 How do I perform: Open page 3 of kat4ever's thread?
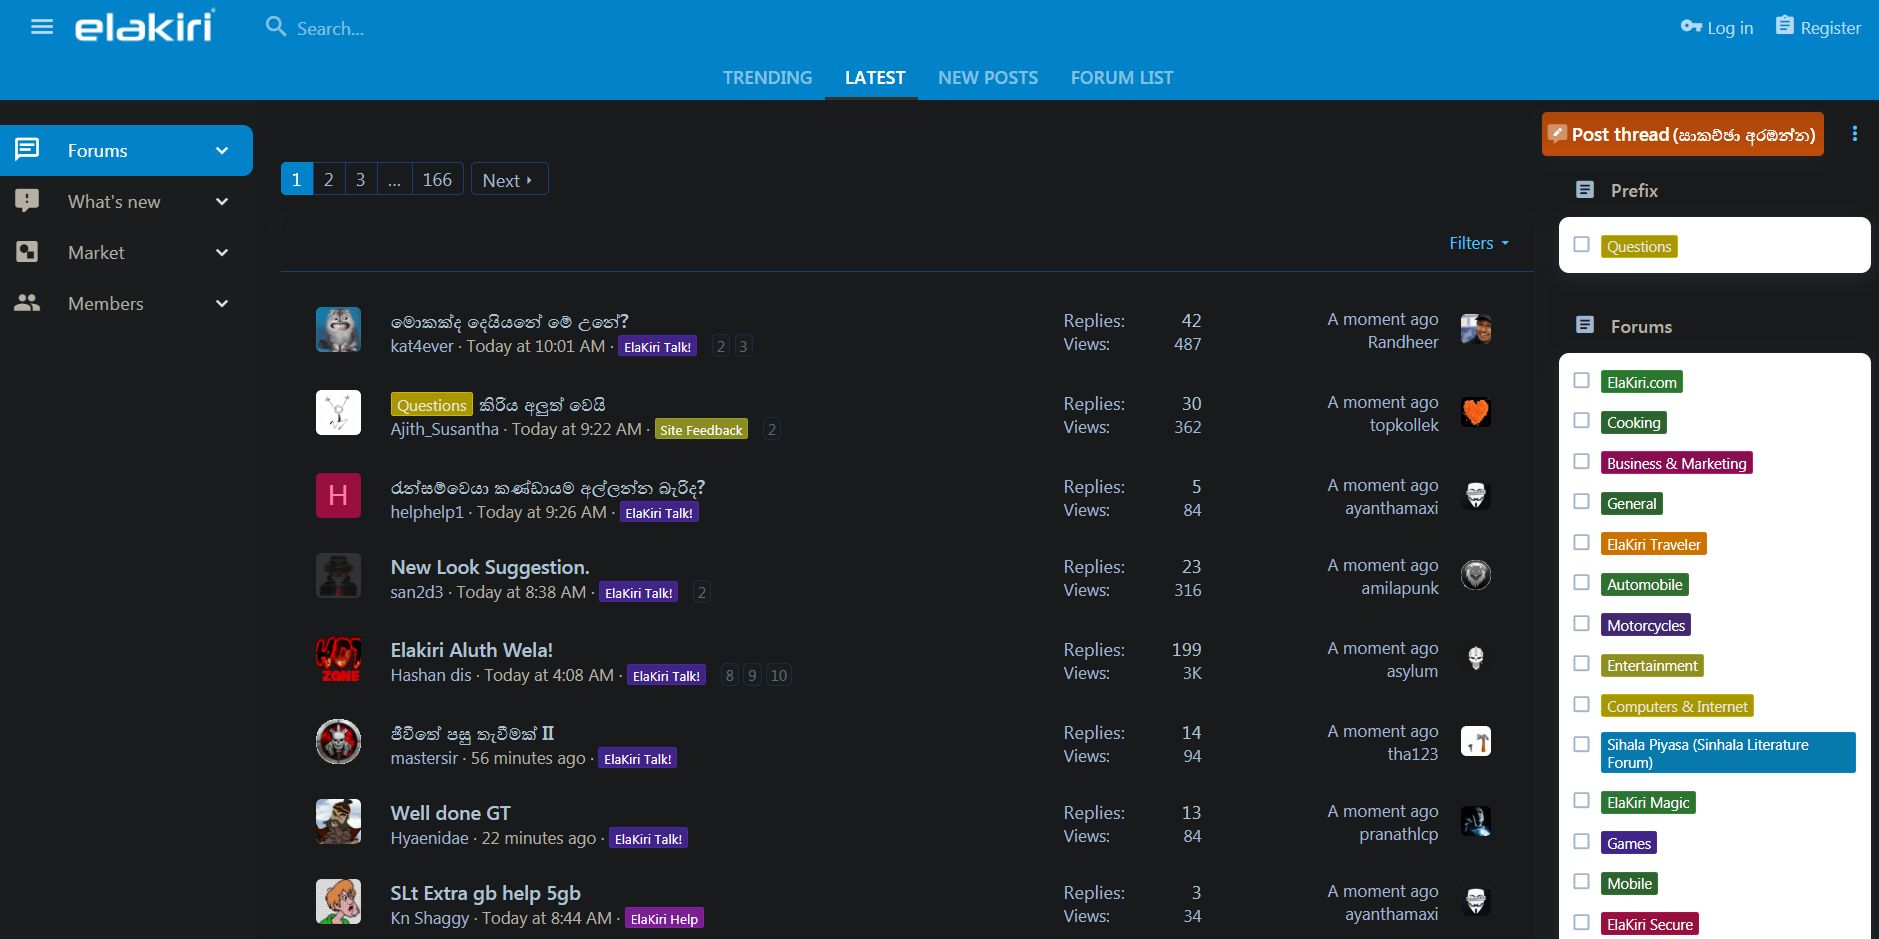point(743,346)
